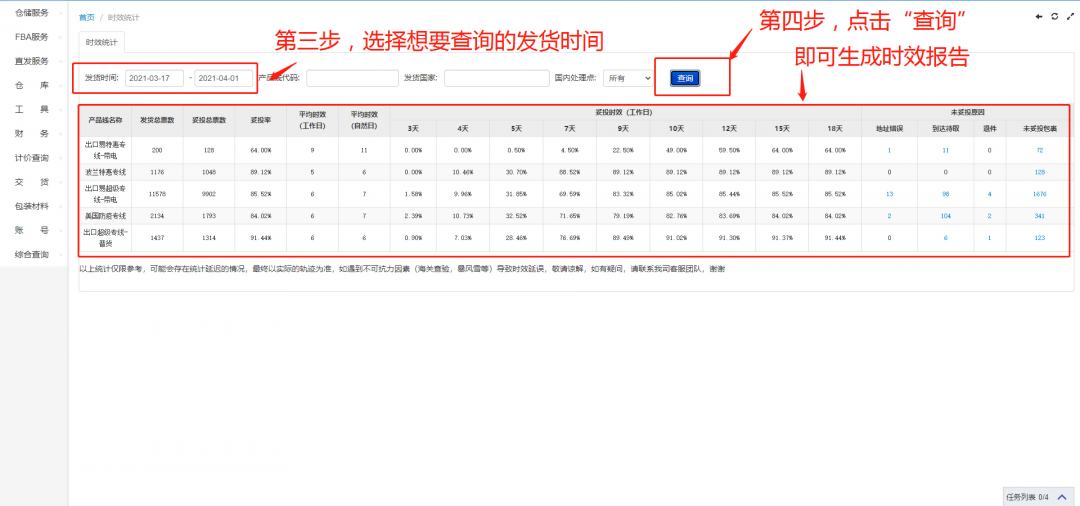Open 到达待取 link 104
Image resolution: width=1080 pixels, height=506 pixels.
pyautogui.click(x=946, y=216)
